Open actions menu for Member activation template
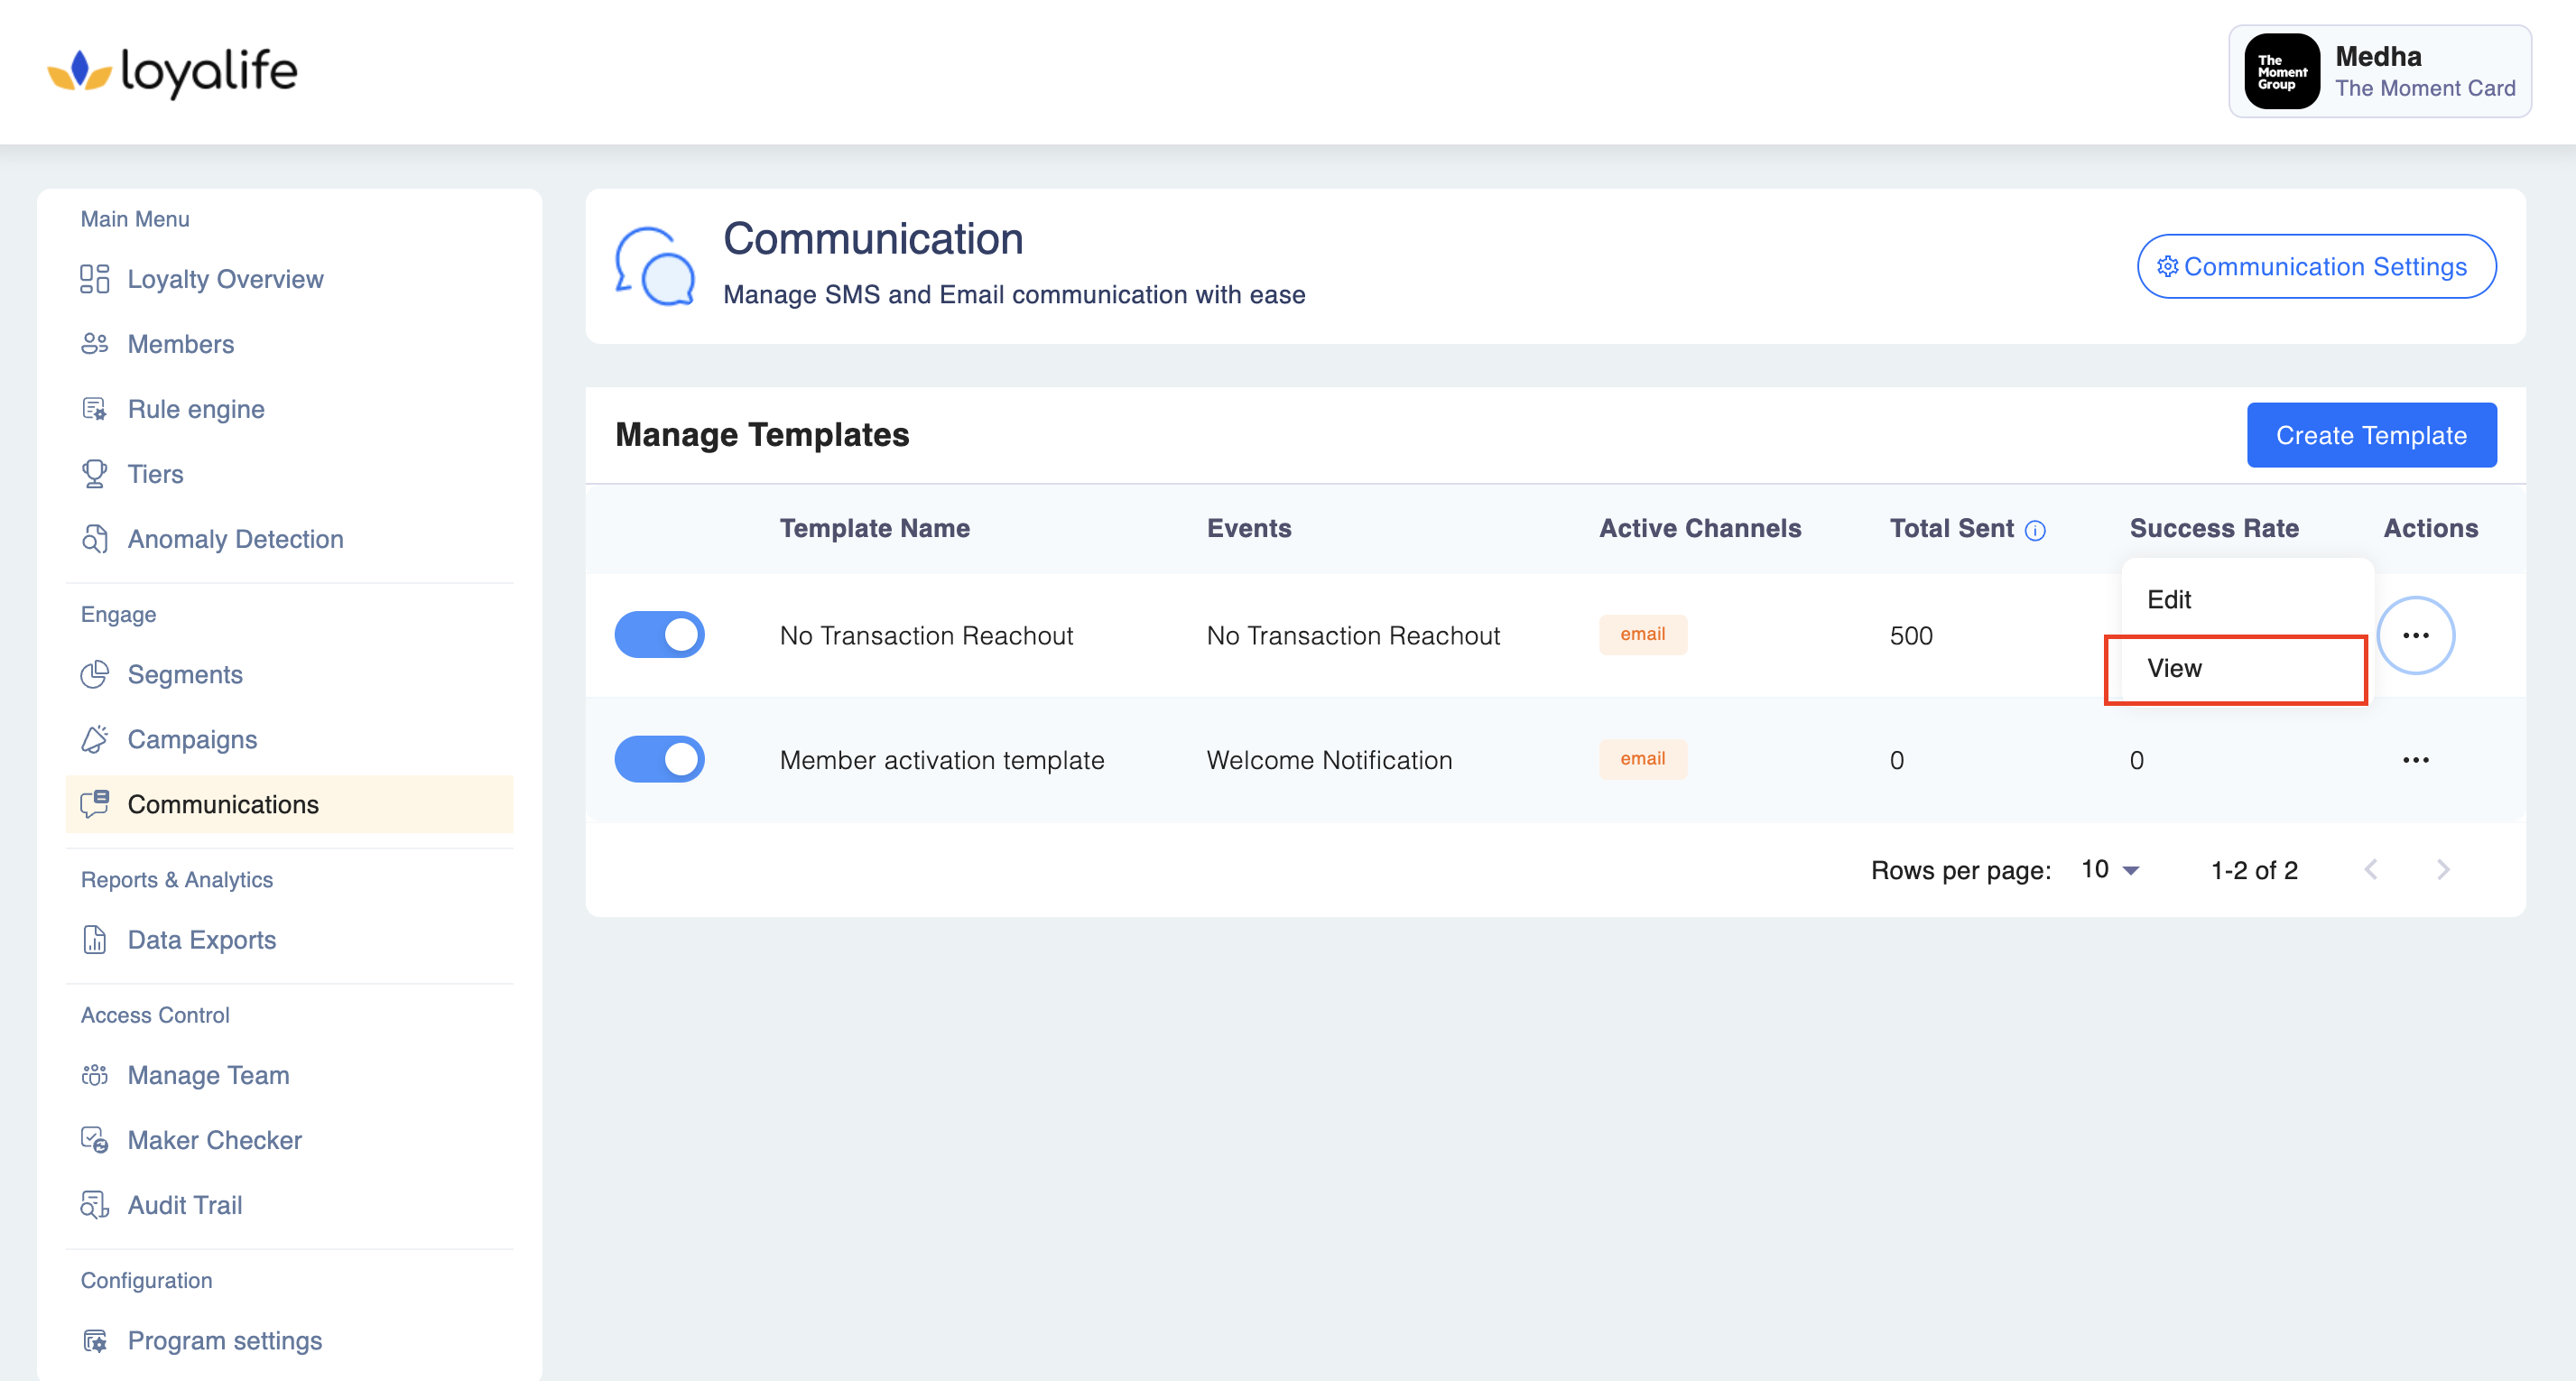Screen dimensions: 2576x1381 pos(2415,760)
